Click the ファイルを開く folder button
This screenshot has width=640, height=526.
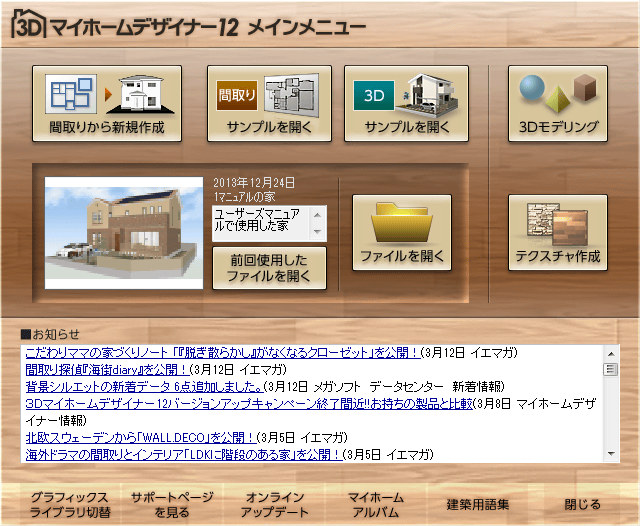pyautogui.click(x=402, y=233)
